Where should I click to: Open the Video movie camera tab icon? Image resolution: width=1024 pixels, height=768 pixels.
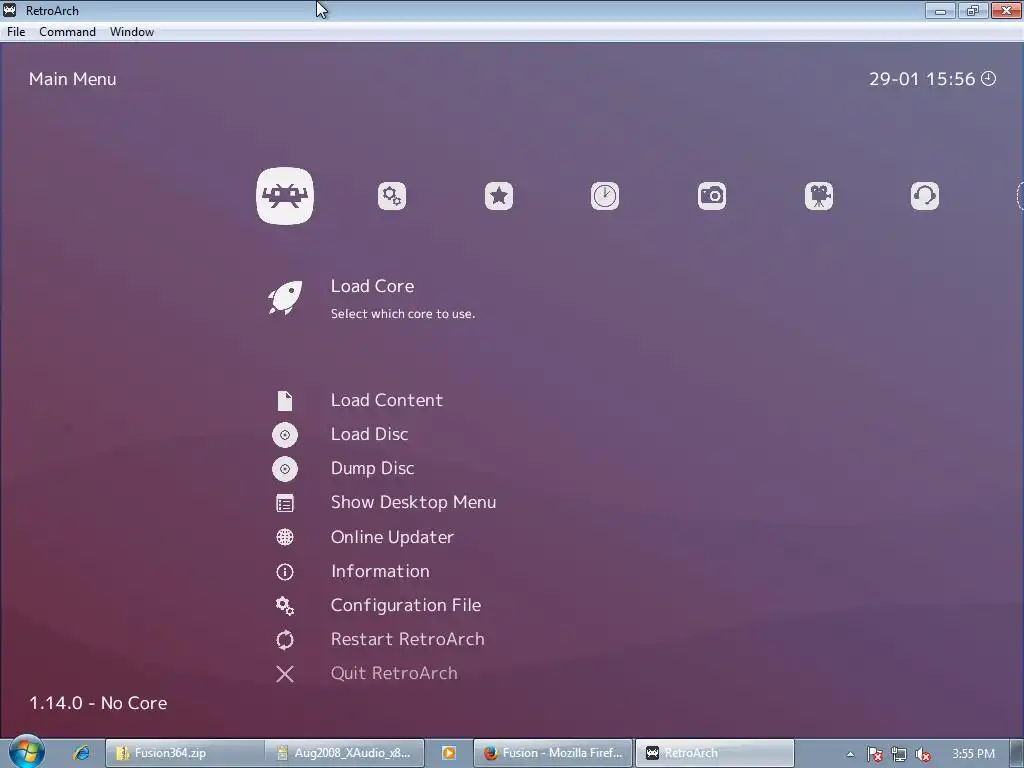819,196
